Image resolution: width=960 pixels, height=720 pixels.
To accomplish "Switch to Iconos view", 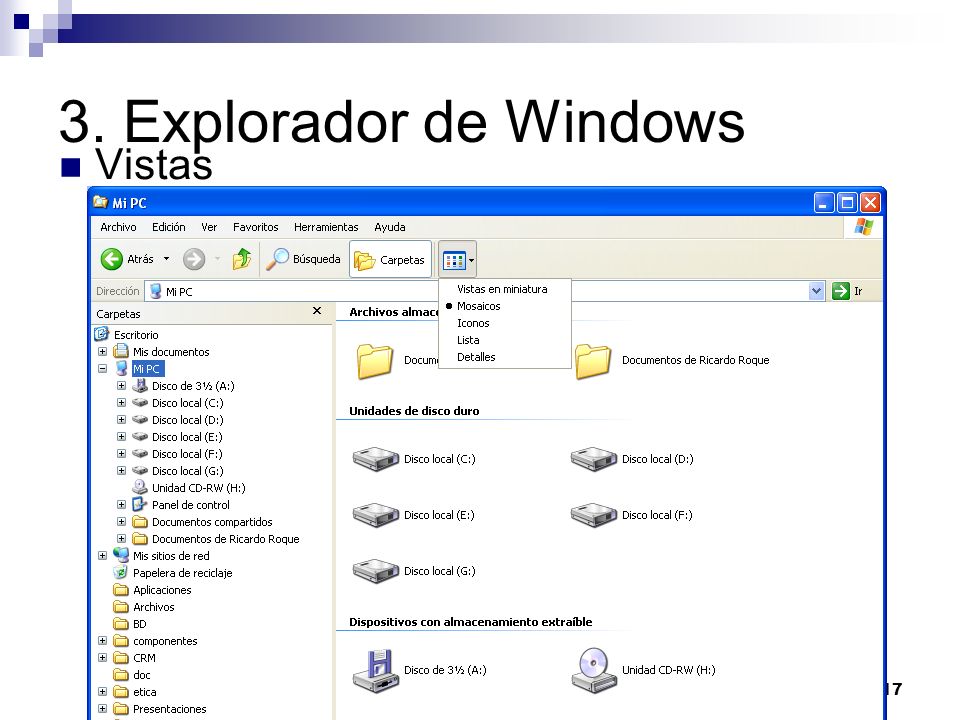I will (x=473, y=323).
